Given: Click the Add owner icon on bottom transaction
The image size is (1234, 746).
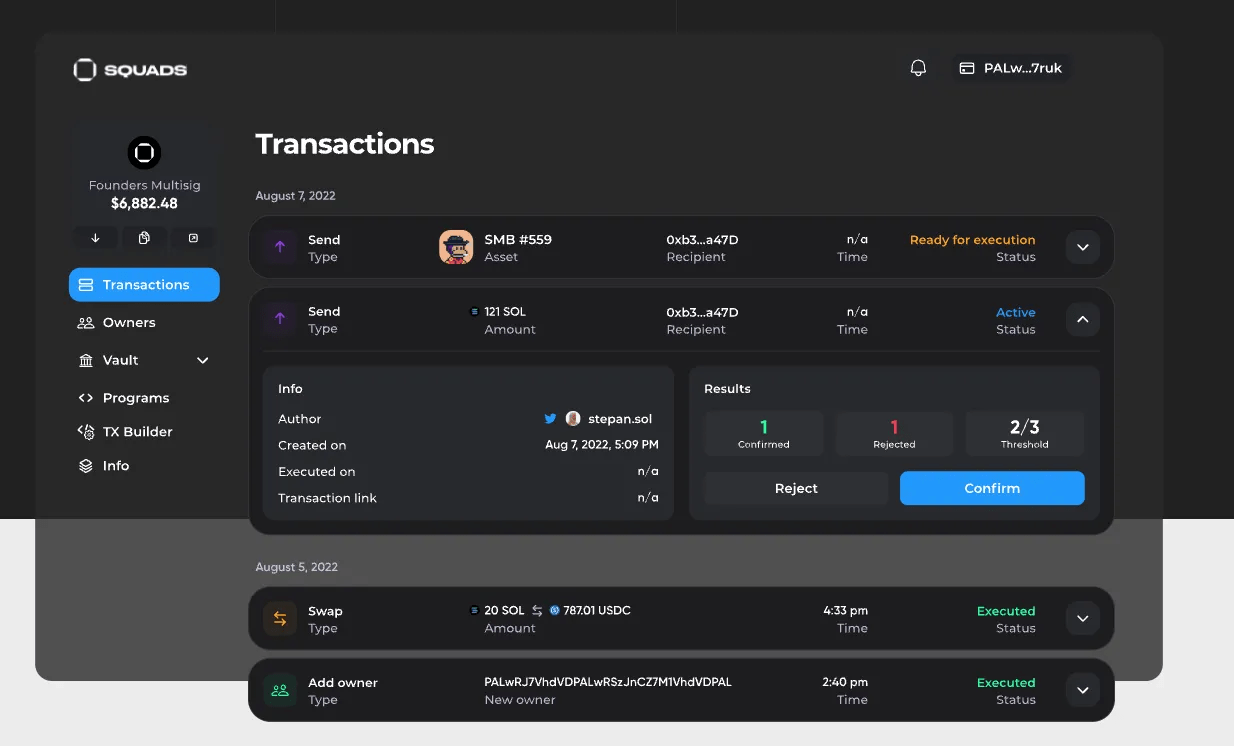Looking at the screenshot, I should 279,690.
